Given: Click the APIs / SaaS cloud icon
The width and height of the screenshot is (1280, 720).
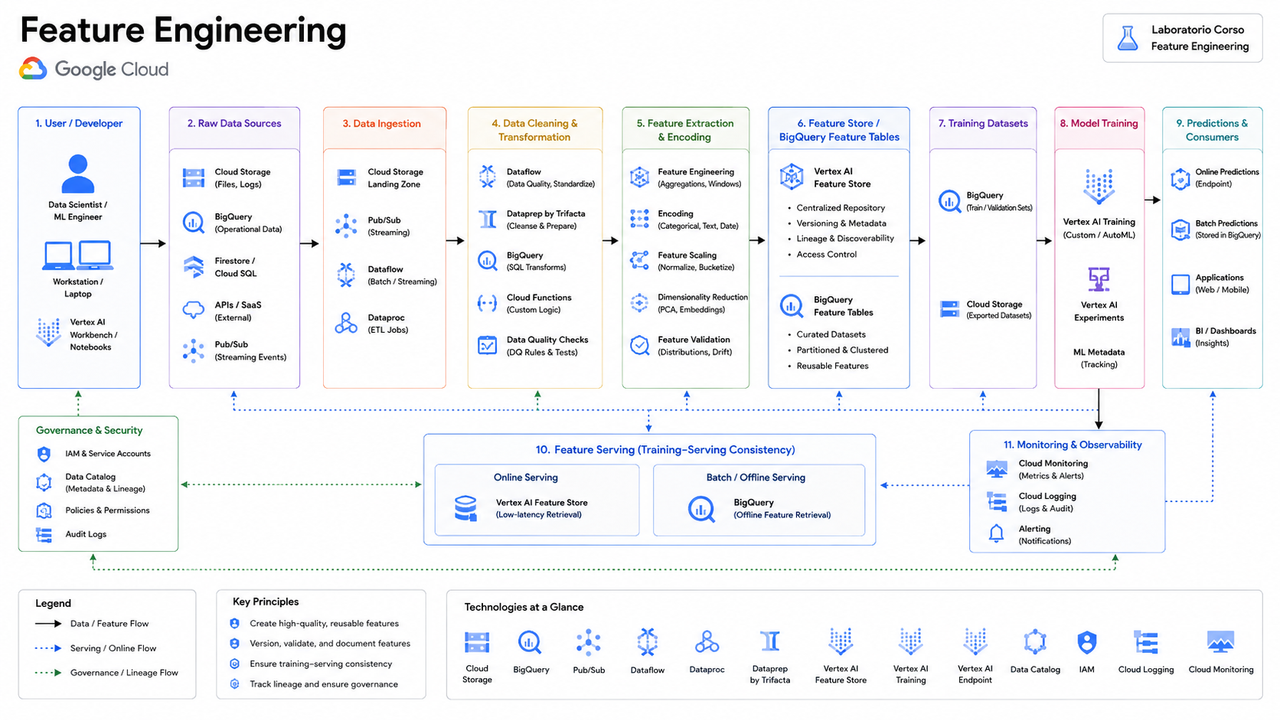Looking at the screenshot, I should point(194,310).
